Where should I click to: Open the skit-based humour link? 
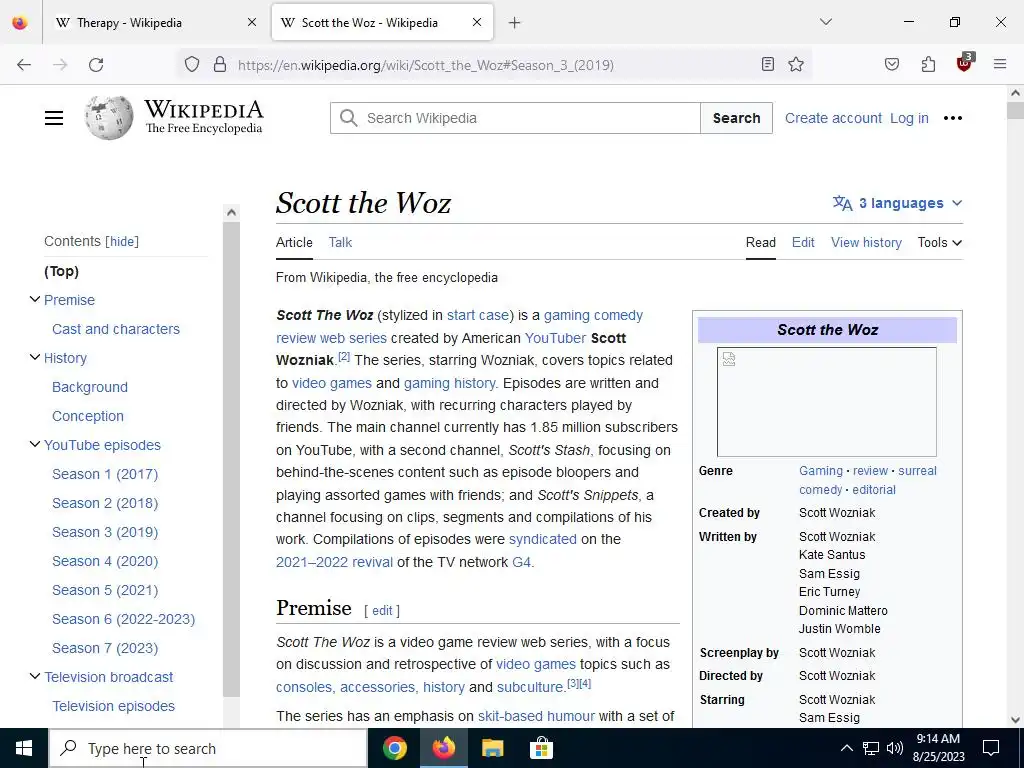536,716
